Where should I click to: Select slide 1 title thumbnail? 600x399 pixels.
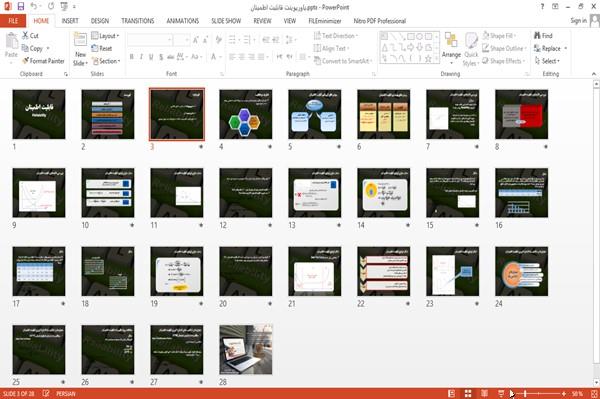pos(39,114)
